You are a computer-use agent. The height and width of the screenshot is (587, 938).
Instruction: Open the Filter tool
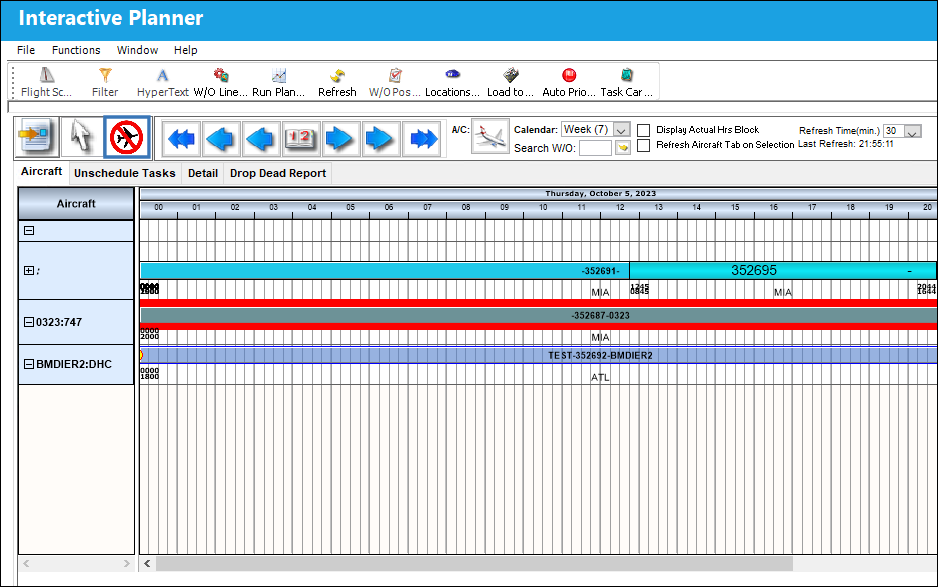coord(105,82)
